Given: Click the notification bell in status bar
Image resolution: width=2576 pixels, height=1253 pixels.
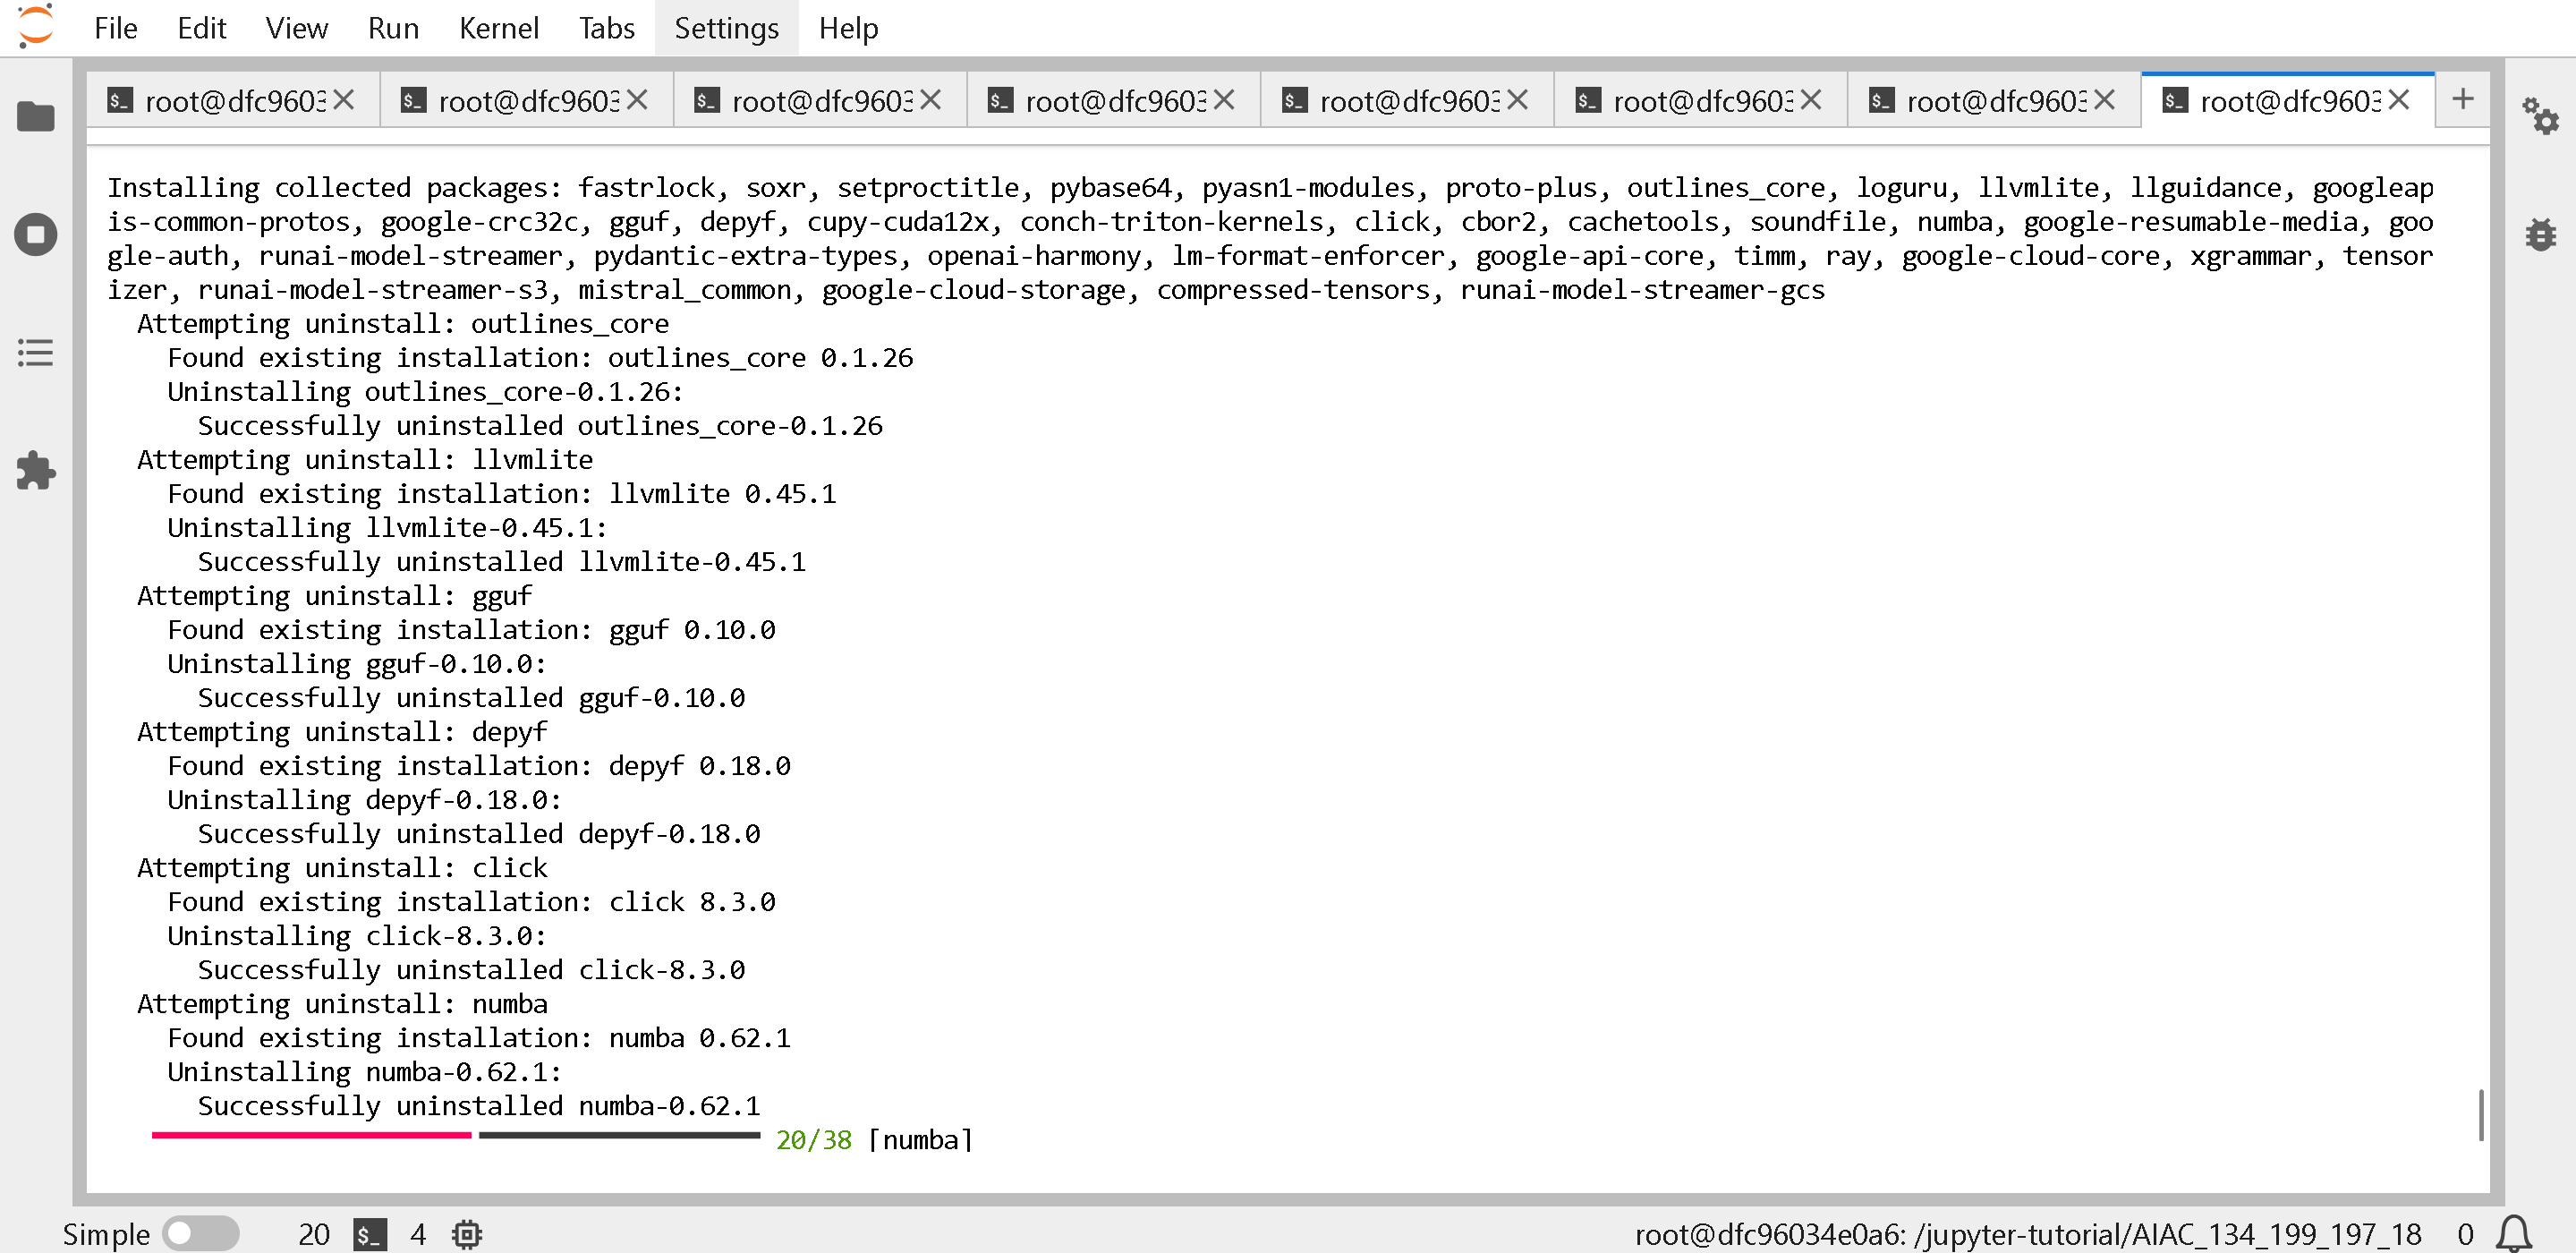Looking at the screenshot, I should [2514, 1234].
